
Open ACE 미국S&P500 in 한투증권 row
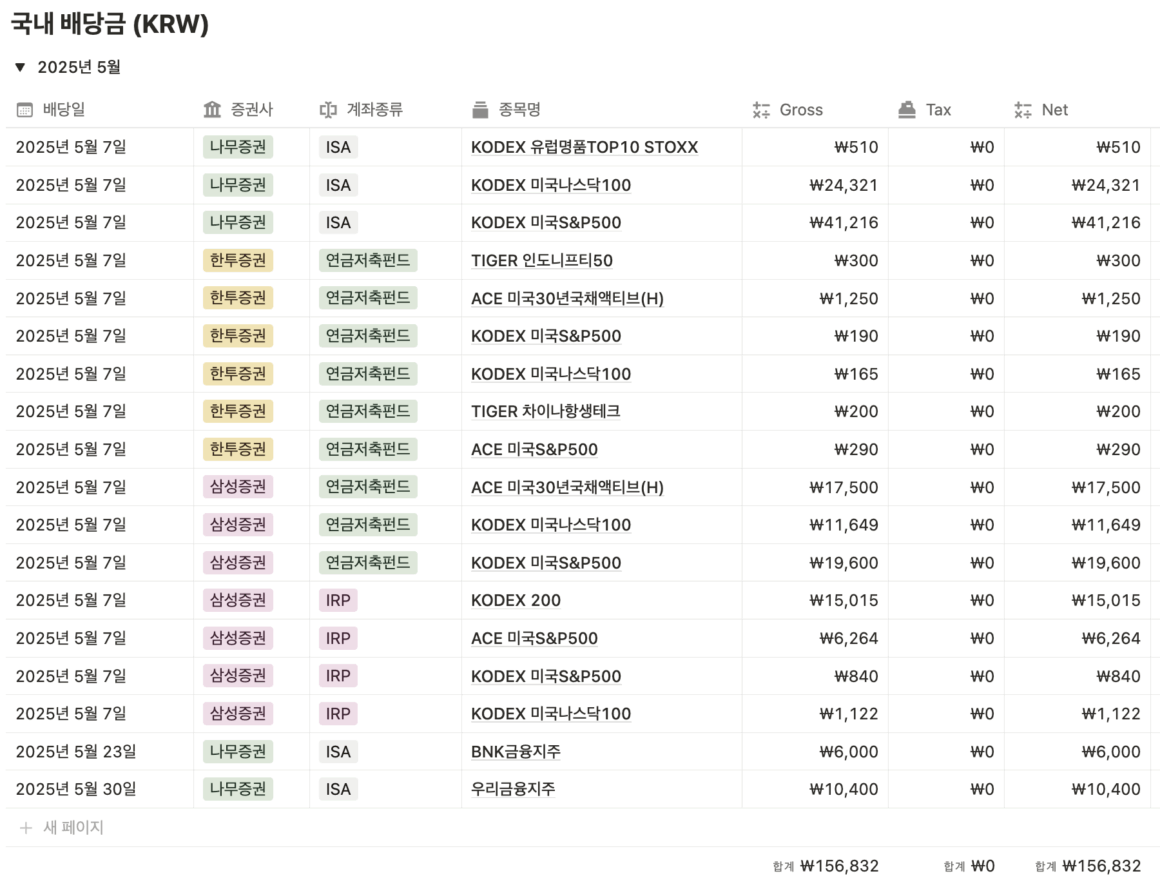click(x=534, y=450)
